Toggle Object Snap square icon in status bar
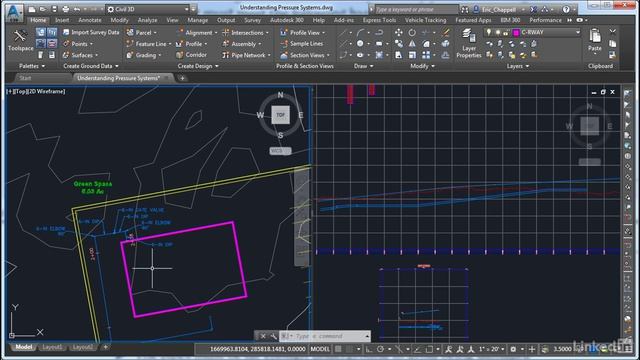Image resolution: width=640 pixels, height=360 pixels. (x=429, y=349)
